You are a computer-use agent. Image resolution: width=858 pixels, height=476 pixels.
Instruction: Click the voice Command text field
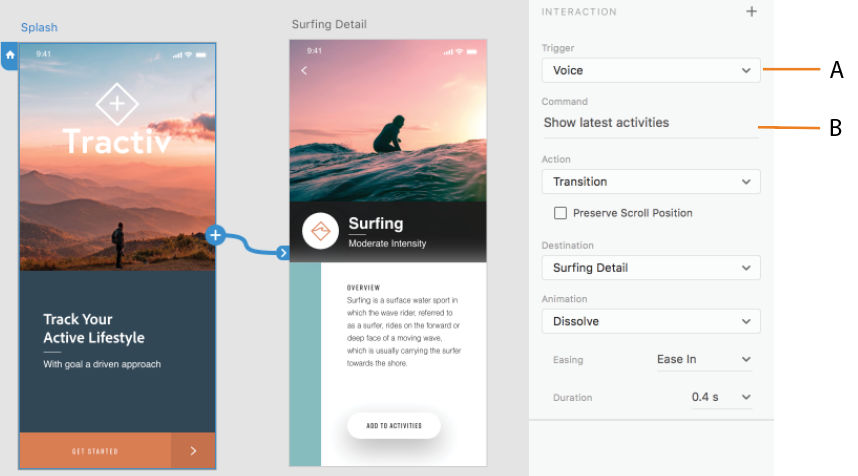[648, 123]
